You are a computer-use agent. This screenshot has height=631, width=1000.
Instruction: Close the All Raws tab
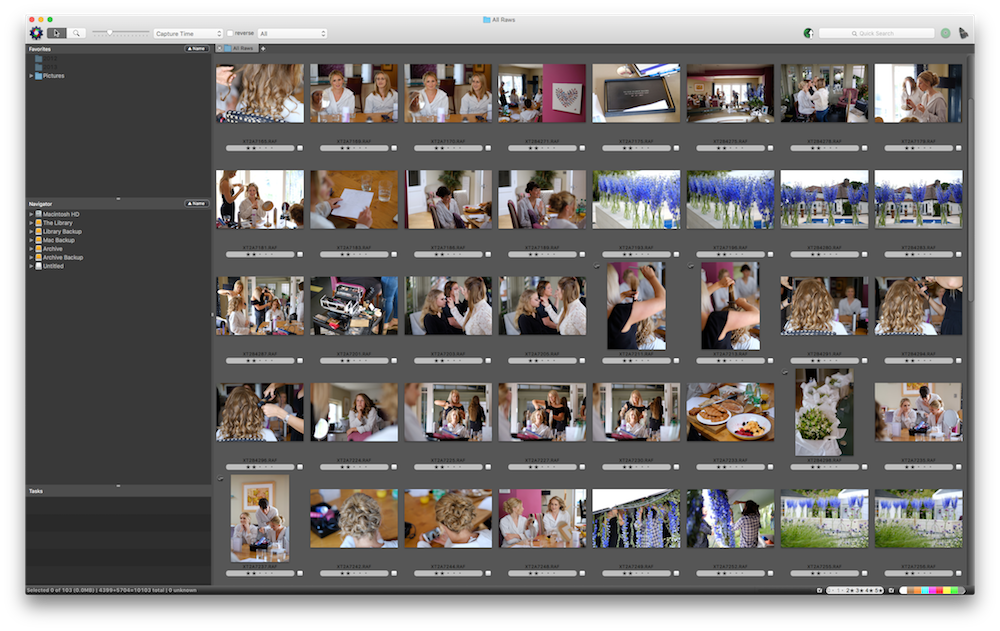tap(219, 48)
